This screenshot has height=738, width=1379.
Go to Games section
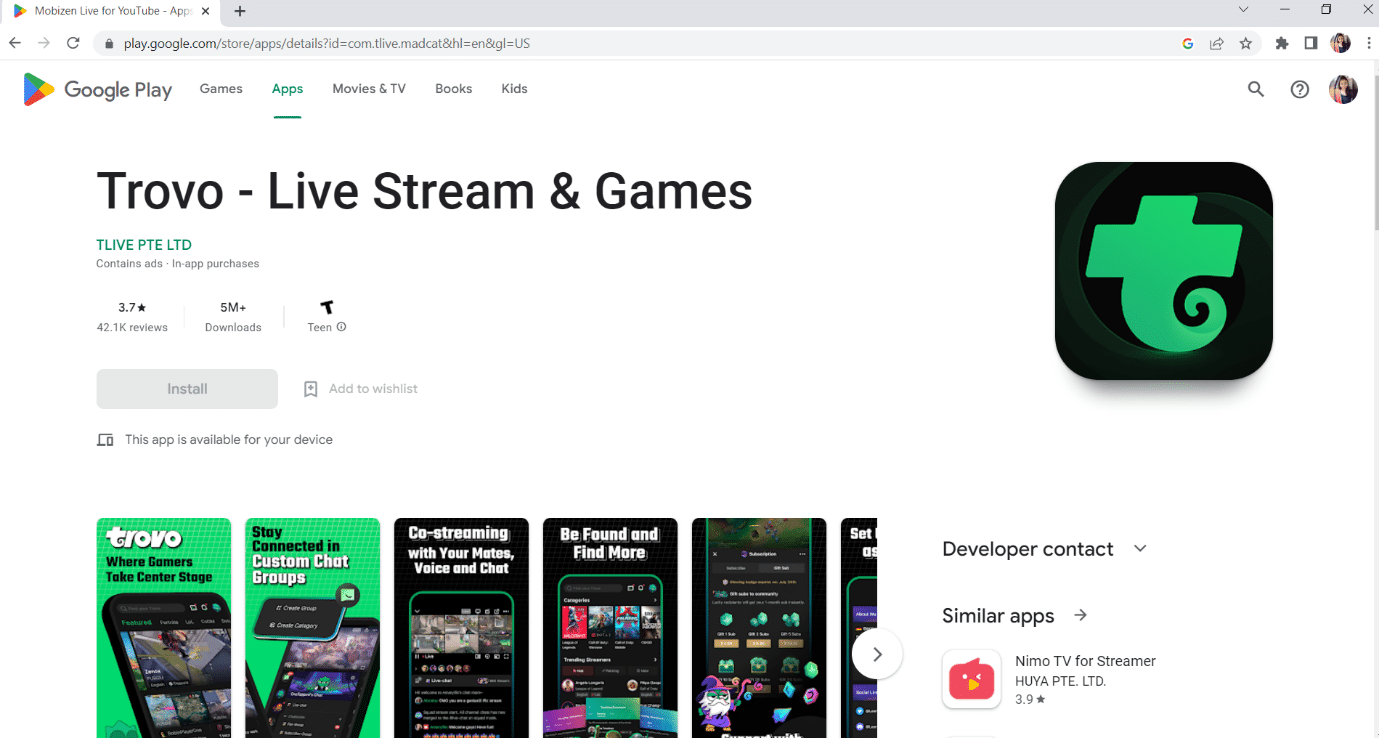(x=221, y=89)
